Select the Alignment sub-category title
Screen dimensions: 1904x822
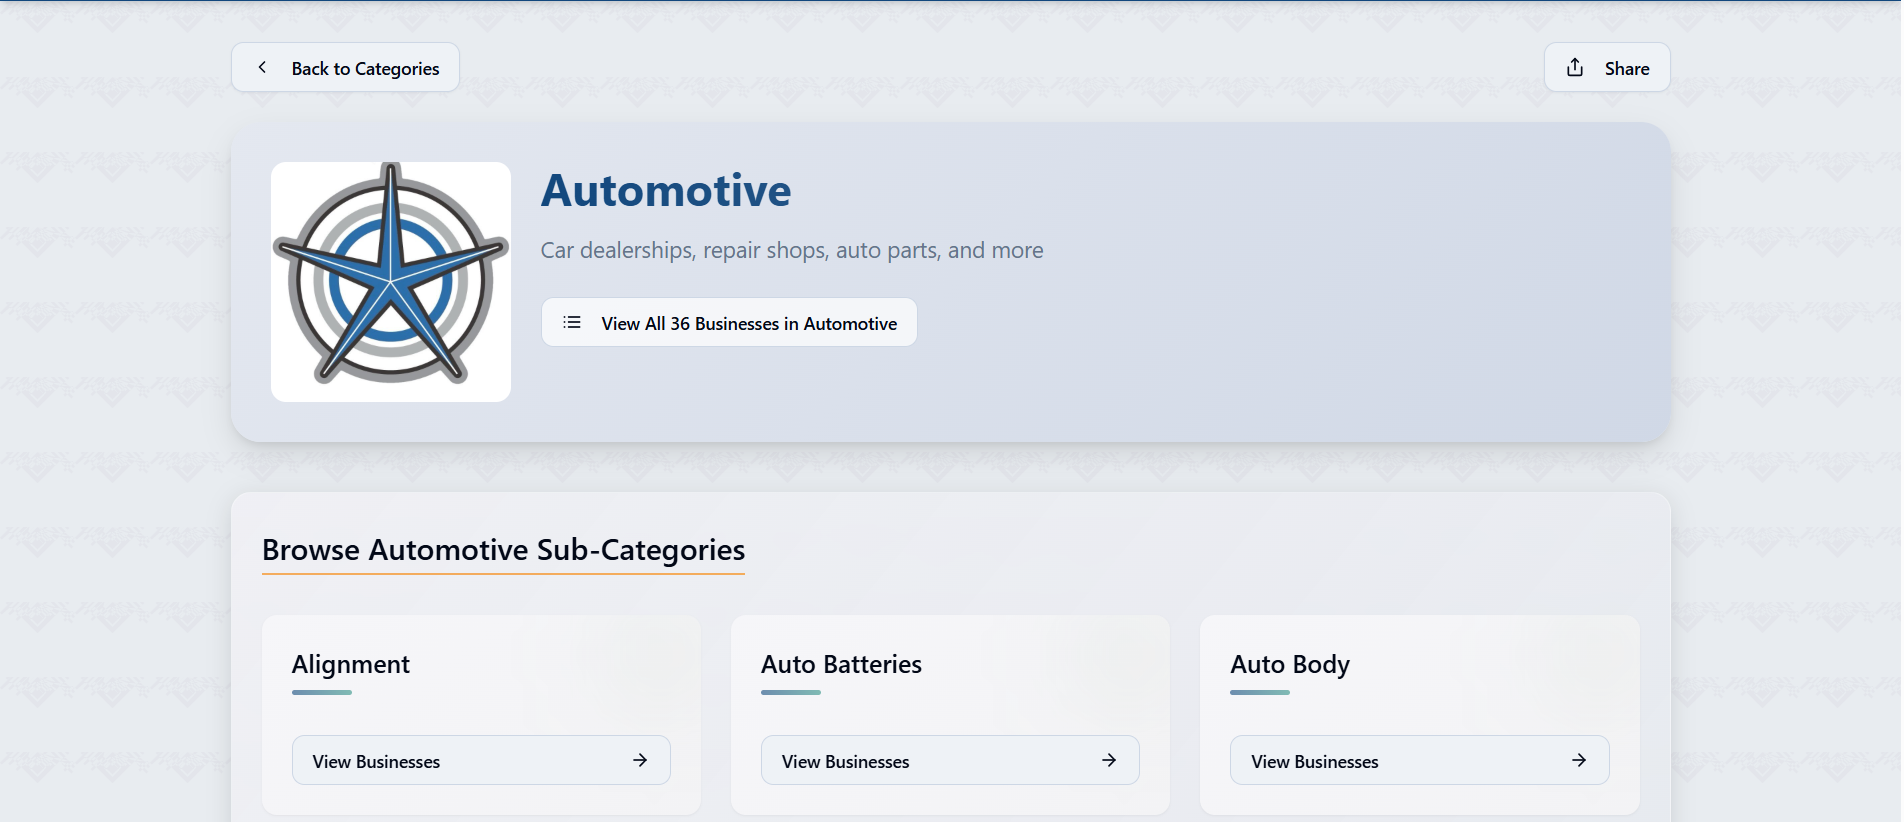pyautogui.click(x=351, y=665)
